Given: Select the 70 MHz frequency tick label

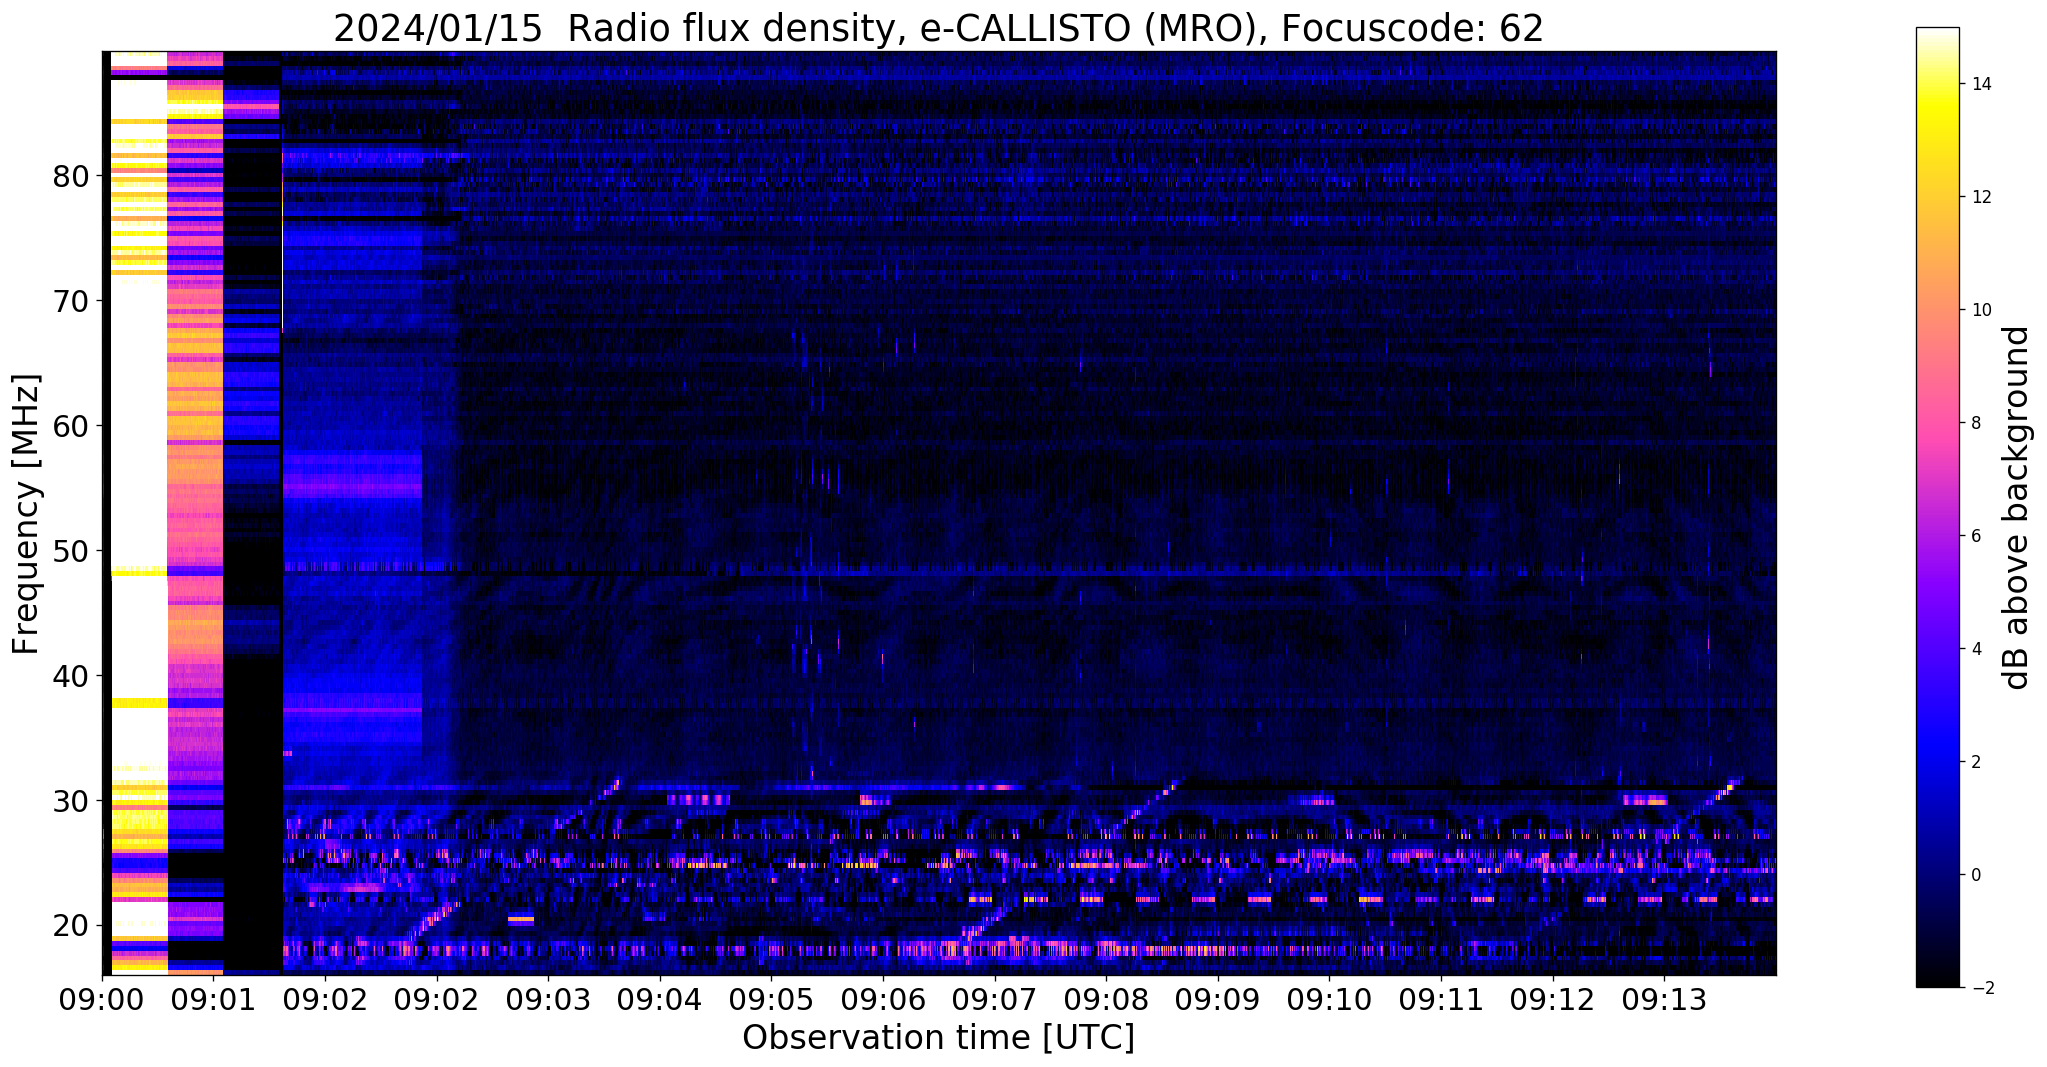Looking at the screenshot, I should [x=72, y=301].
